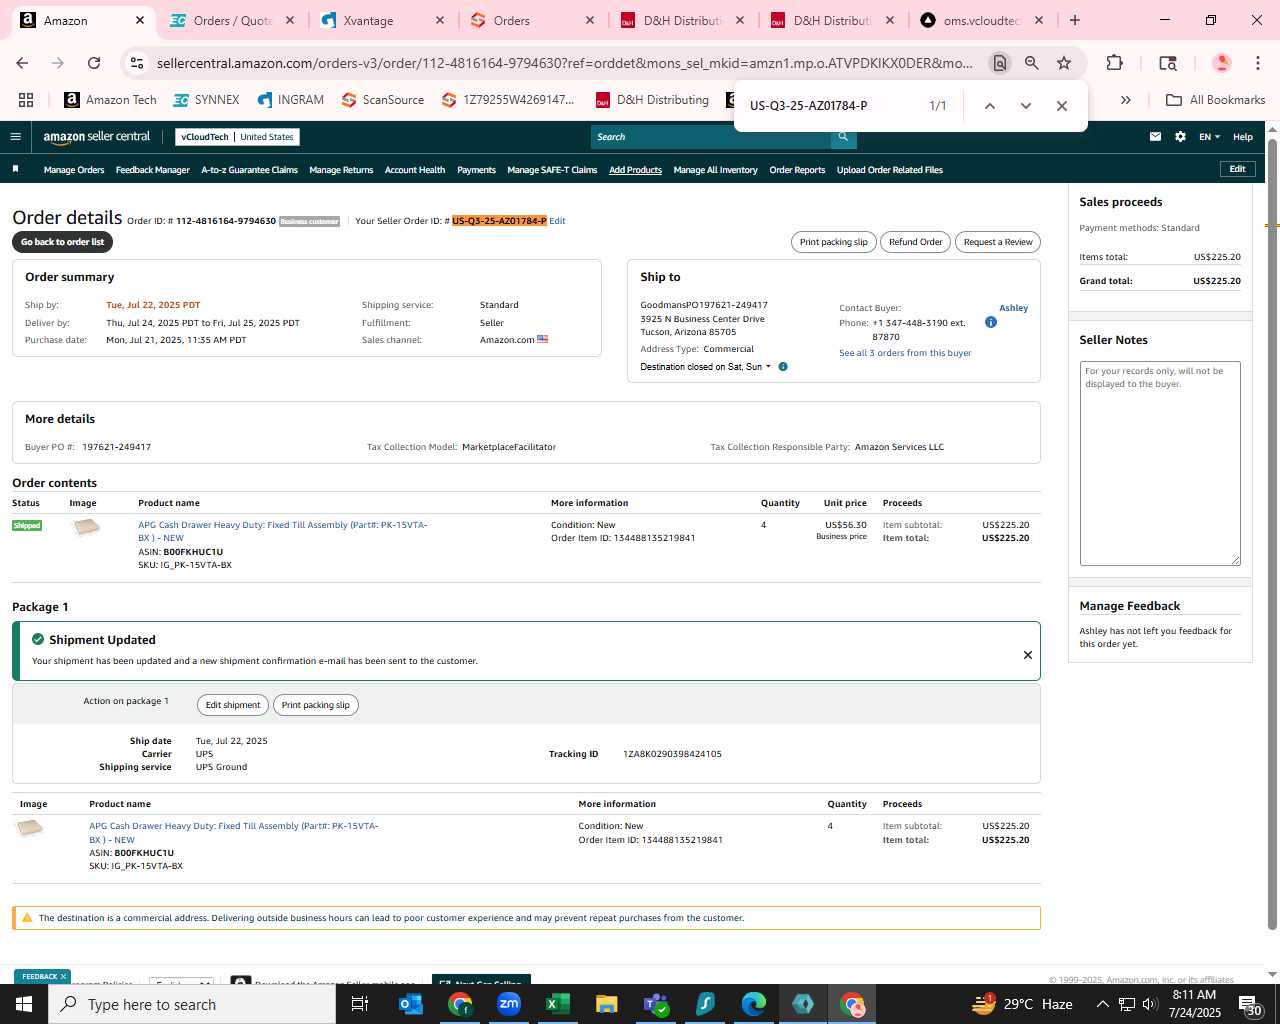Viewport: 1280px width, 1024px height.
Task: Open Chrome's three-dot menu
Action: tap(1258, 63)
